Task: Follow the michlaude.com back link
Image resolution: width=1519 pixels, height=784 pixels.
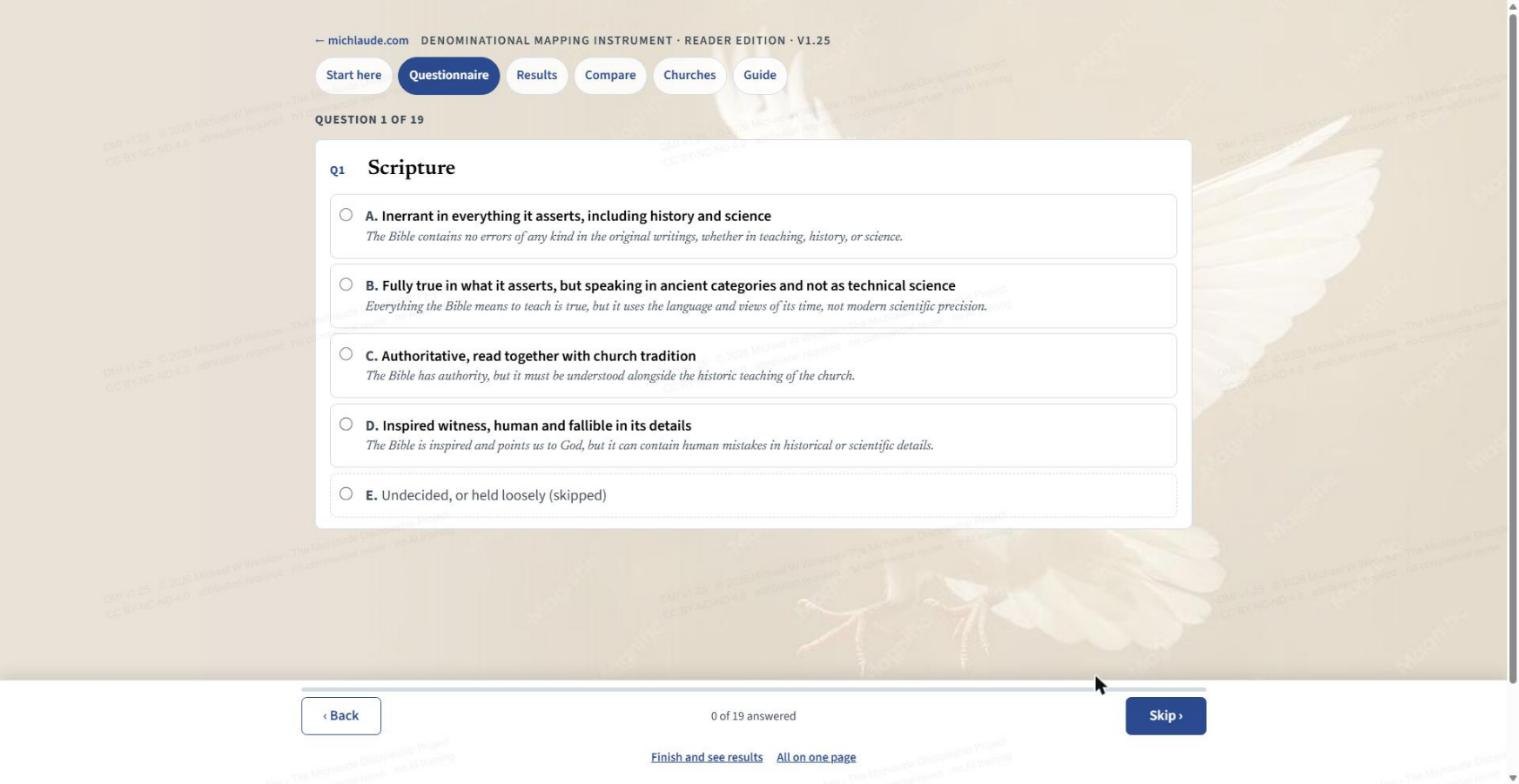Action: tap(362, 41)
